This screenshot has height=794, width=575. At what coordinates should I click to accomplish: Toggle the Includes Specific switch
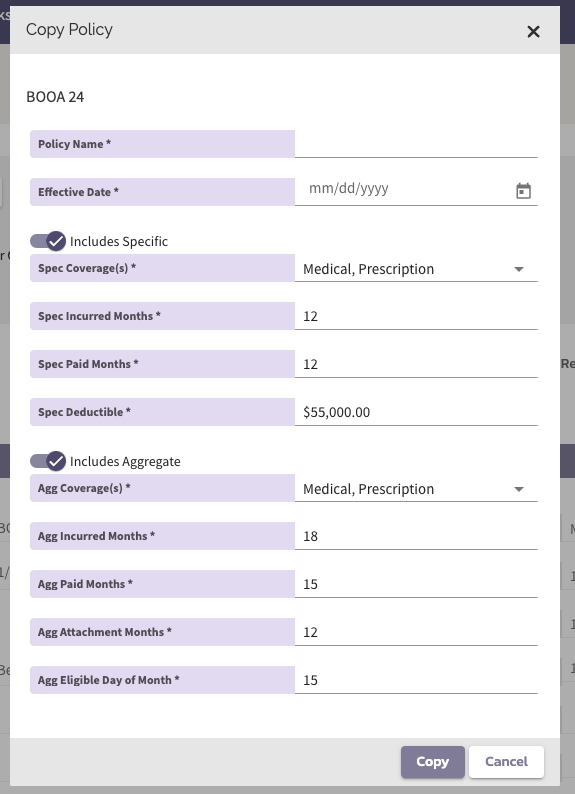pos(48,241)
